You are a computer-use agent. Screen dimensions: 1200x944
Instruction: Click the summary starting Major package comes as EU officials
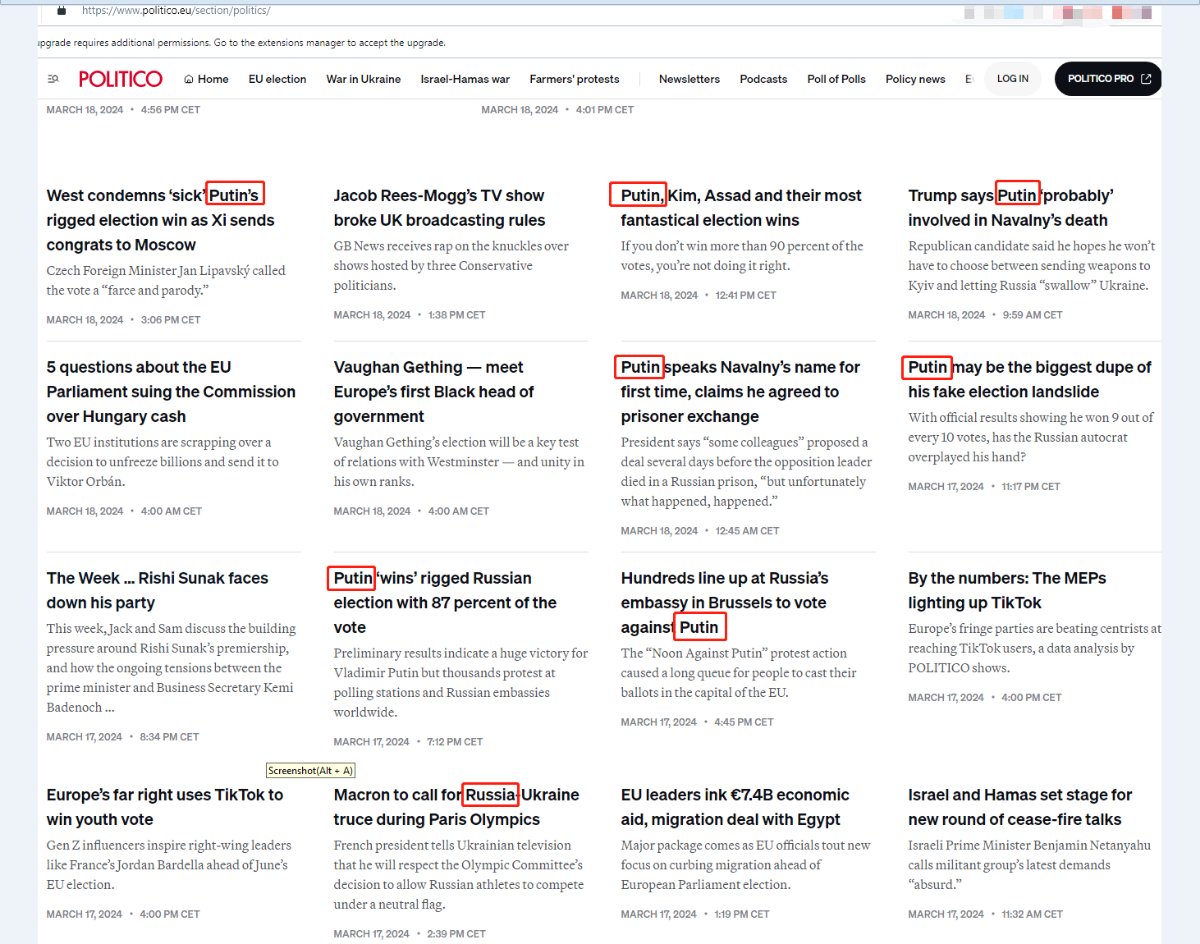pyautogui.click(x=746, y=865)
